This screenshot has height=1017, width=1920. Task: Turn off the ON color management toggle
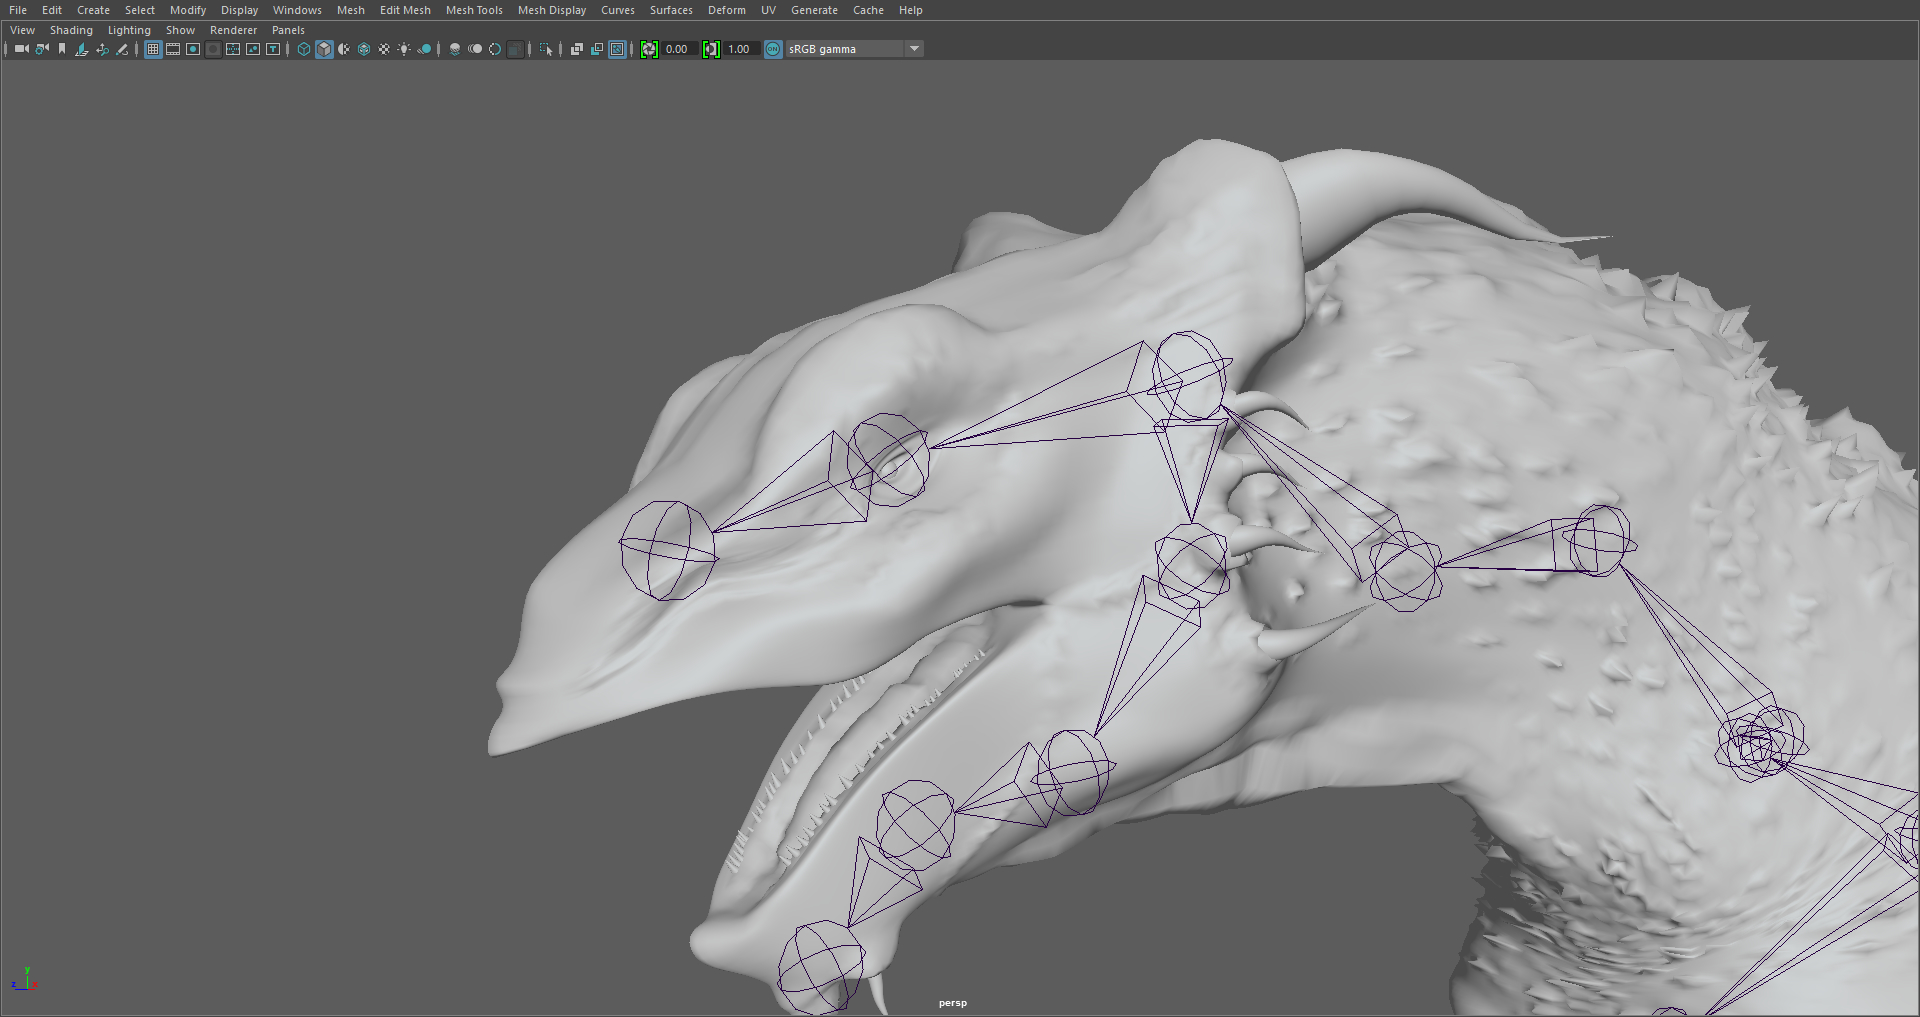tap(772, 48)
